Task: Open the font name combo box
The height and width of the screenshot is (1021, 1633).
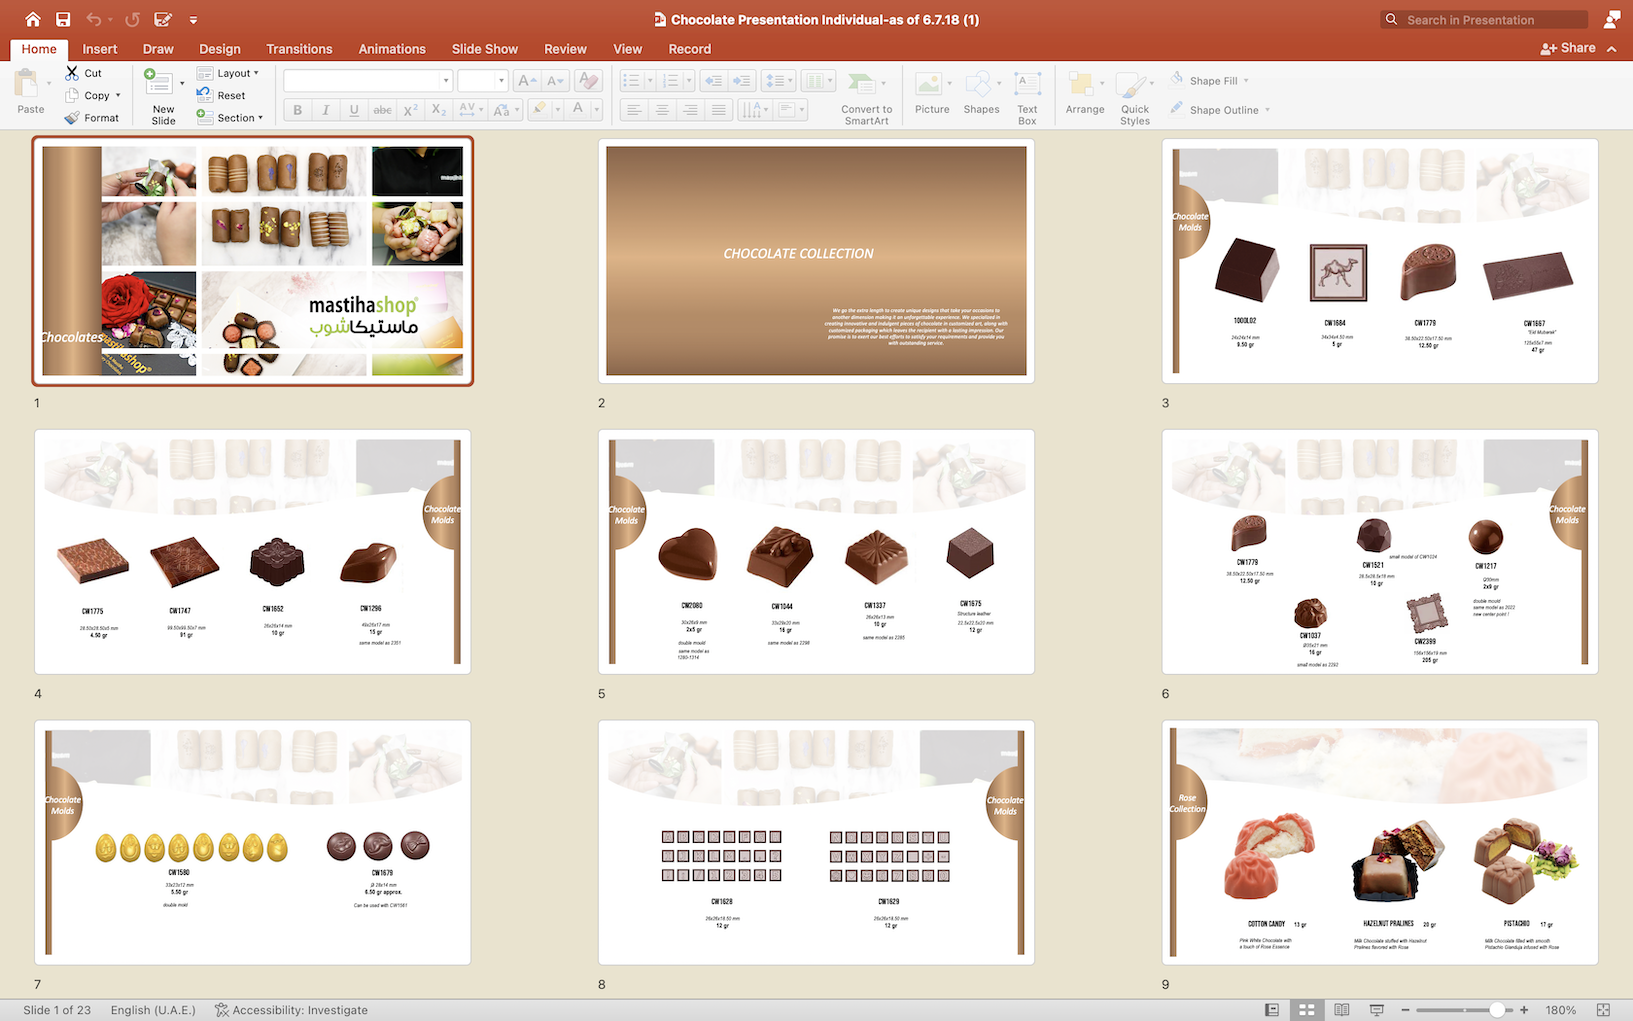Action: click(x=368, y=81)
